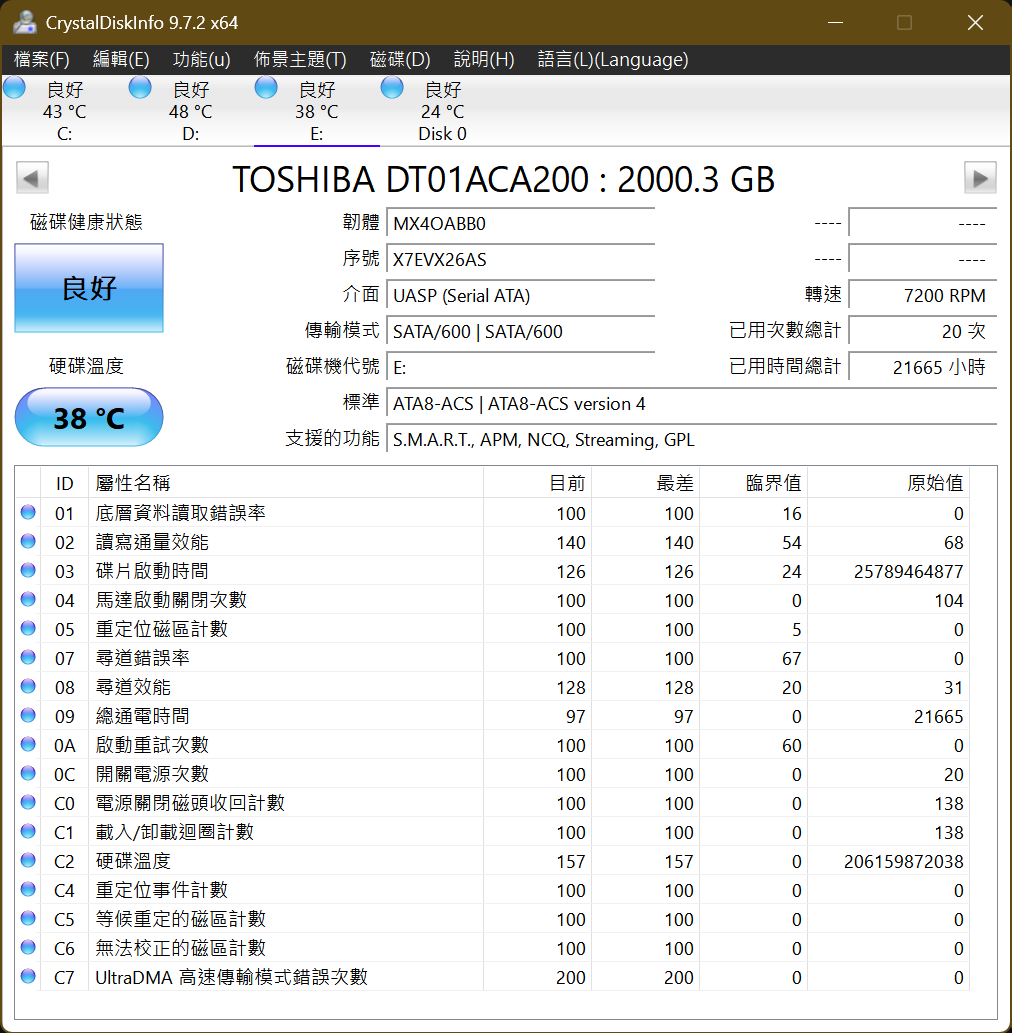Click the transfer mode SATA/600 field
Image resolution: width=1012 pixels, height=1033 pixels.
coord(520,331)
